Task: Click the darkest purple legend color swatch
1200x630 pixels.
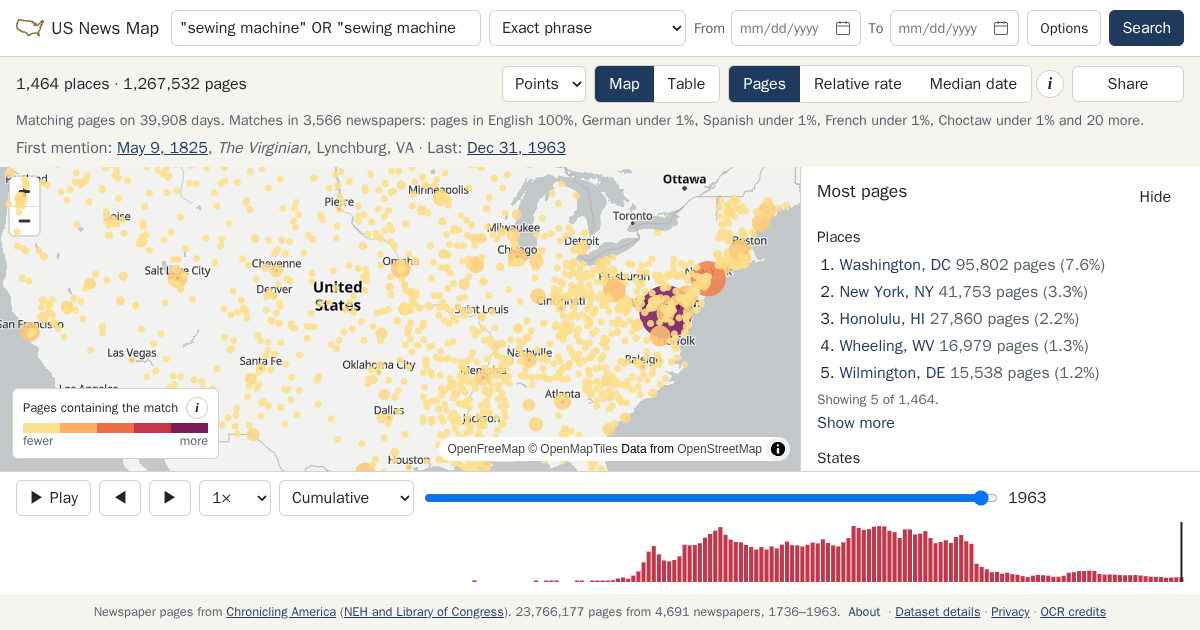Action: tap(189, 428)
